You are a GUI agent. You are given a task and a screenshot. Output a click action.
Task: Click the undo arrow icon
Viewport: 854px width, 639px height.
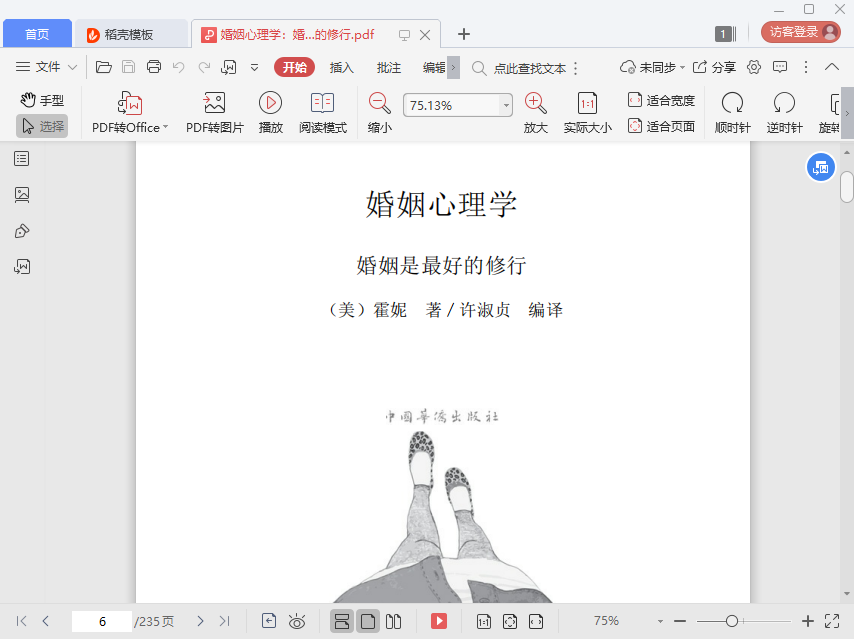click(x=179, y=67)
